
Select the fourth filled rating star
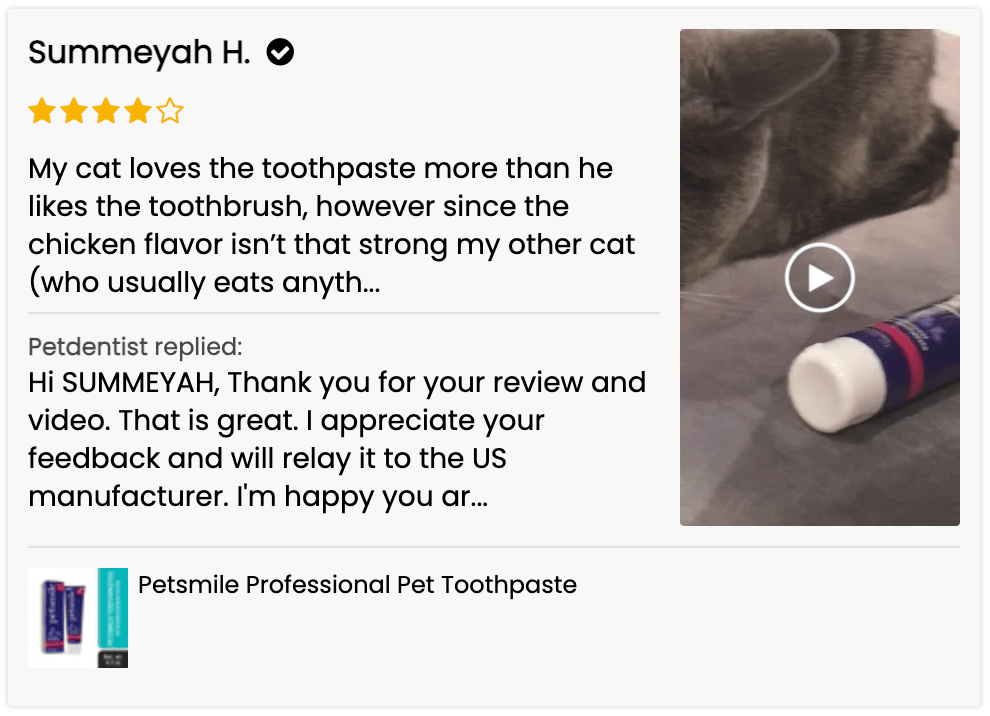138,111
